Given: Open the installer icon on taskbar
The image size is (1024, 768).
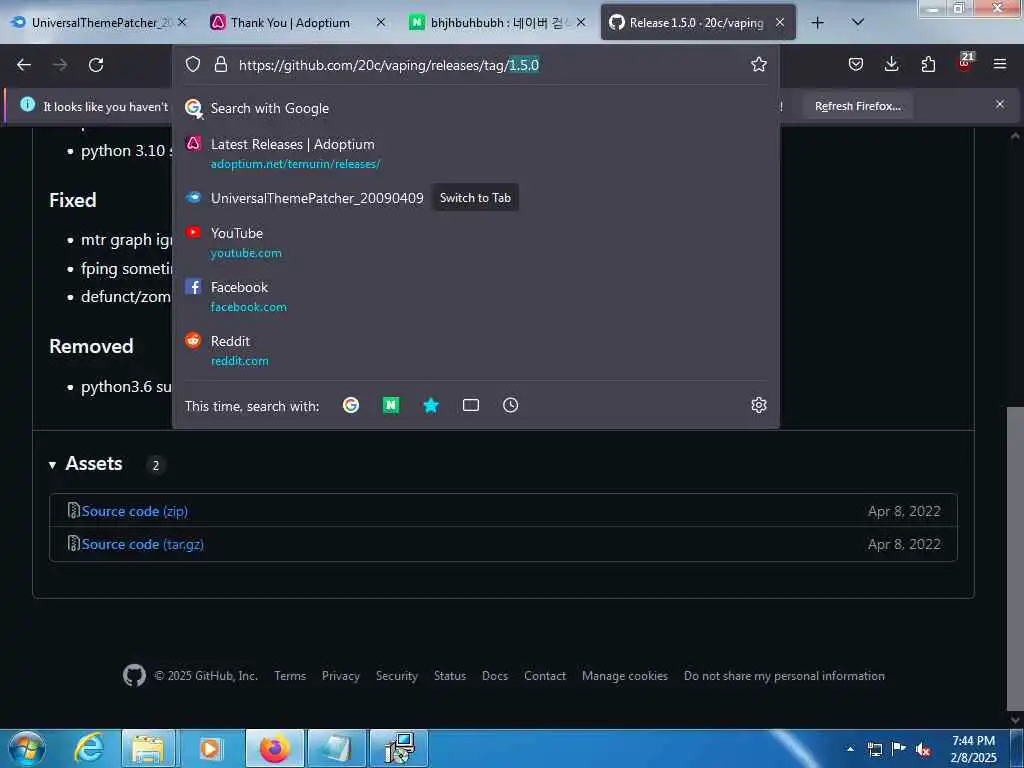Looking at the screenshot, I should pos(398,748).
